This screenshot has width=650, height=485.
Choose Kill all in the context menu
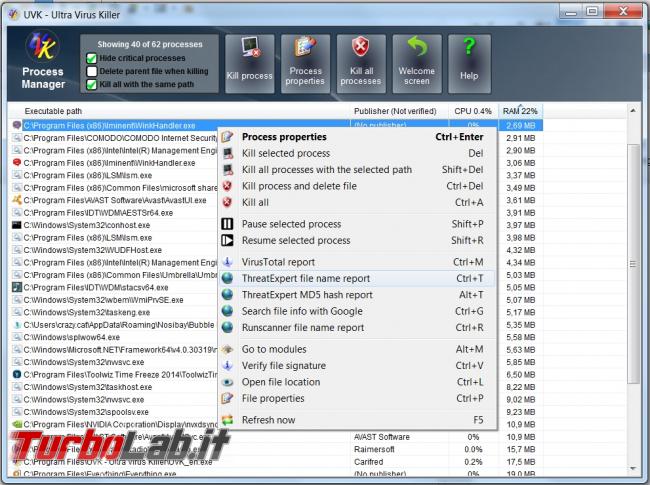tap(357, 202)
